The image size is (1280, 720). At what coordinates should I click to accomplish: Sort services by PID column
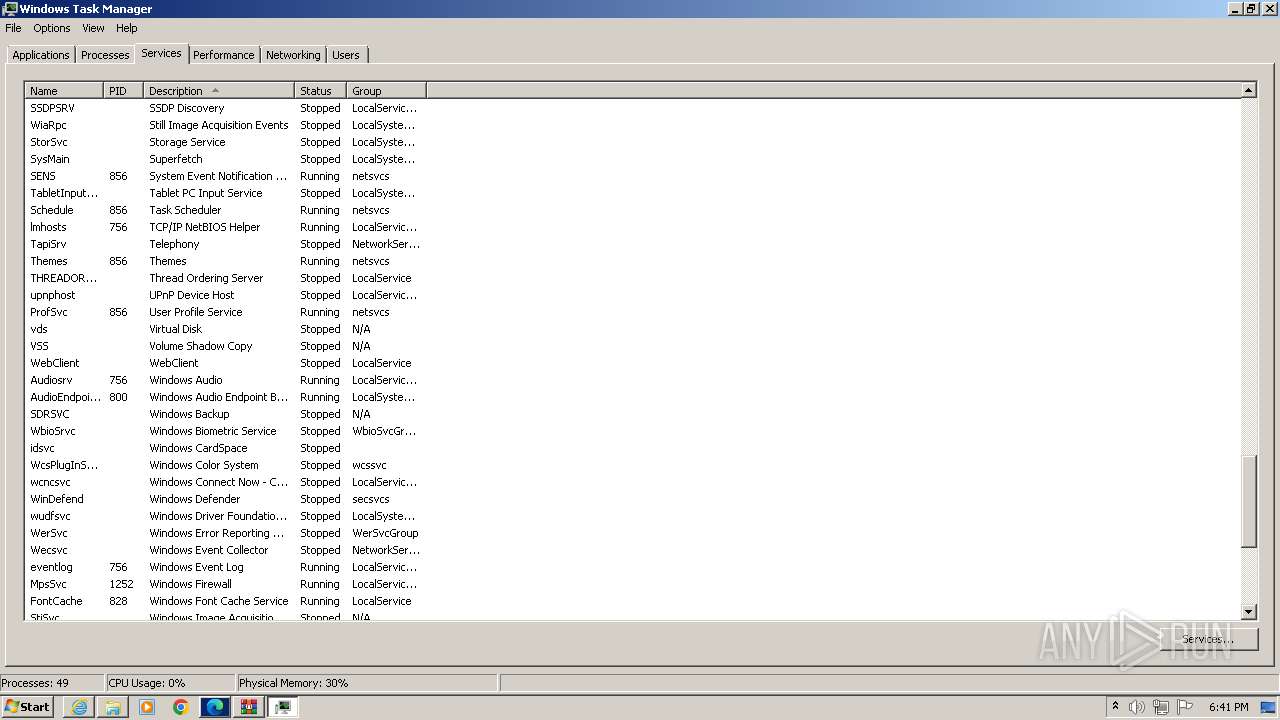tap(123, 91)
